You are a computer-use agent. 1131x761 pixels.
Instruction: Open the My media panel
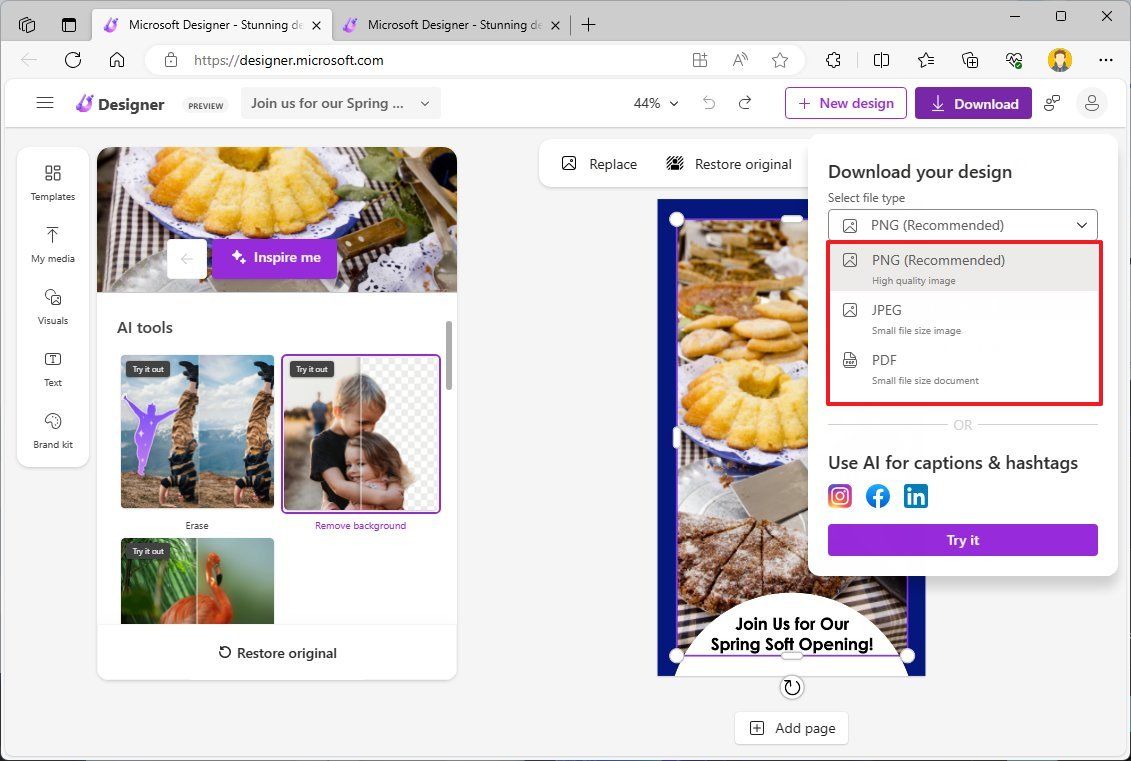pyautogui.click(x=52, y=246)
